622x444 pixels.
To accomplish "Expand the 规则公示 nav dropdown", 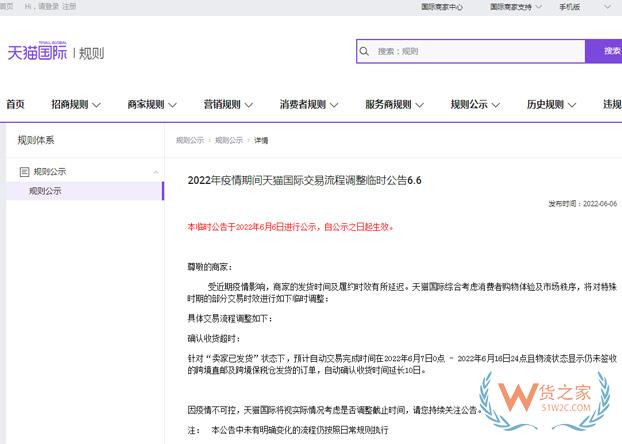I will coord(475,104).
